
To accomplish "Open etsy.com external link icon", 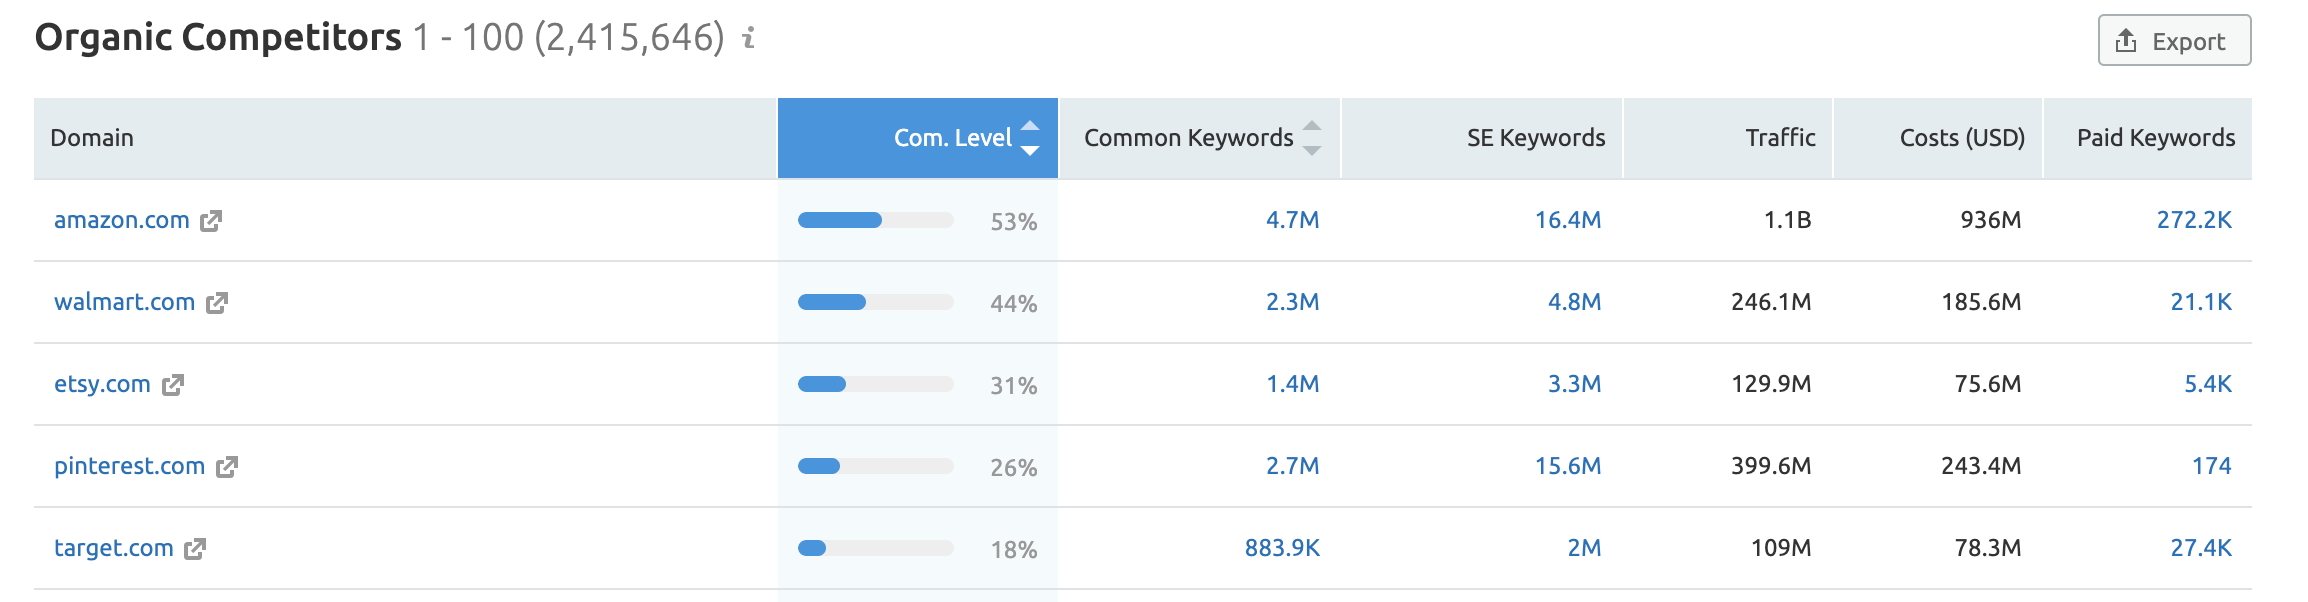I will (x=173, y=385).
